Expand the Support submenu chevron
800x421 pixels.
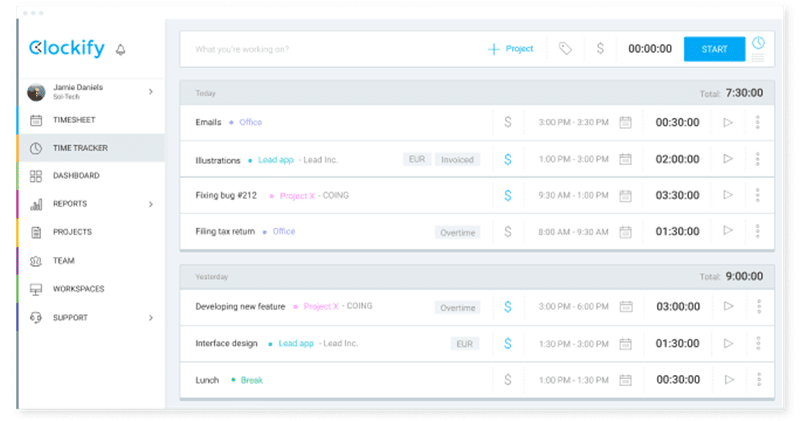(x=151, y=318)
